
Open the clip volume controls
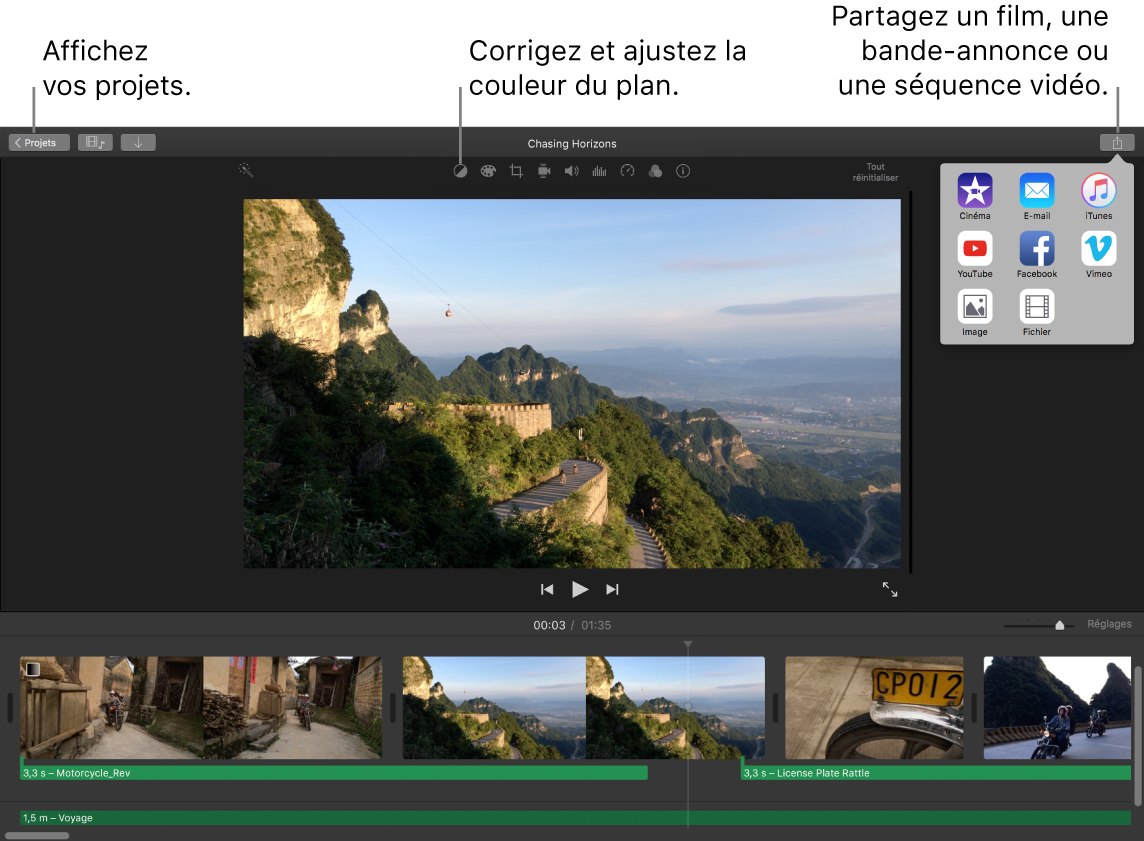click(x=571, y=170)
